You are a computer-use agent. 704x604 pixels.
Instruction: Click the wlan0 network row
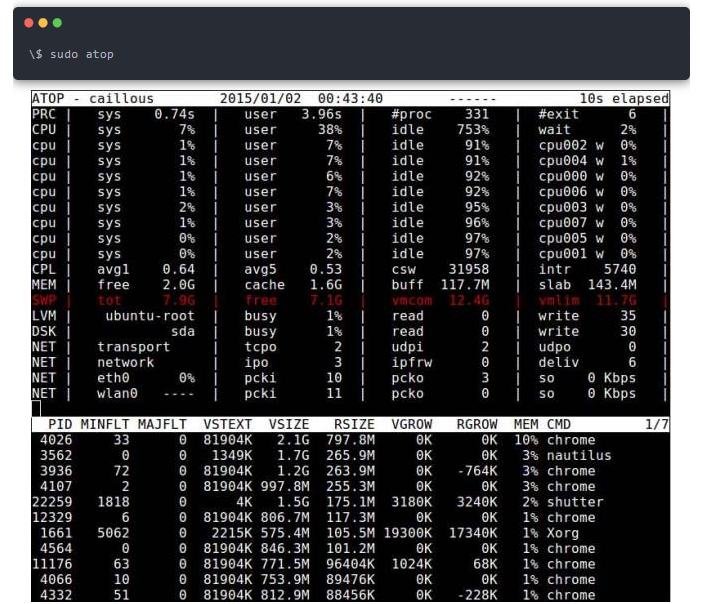coord(350,394)
